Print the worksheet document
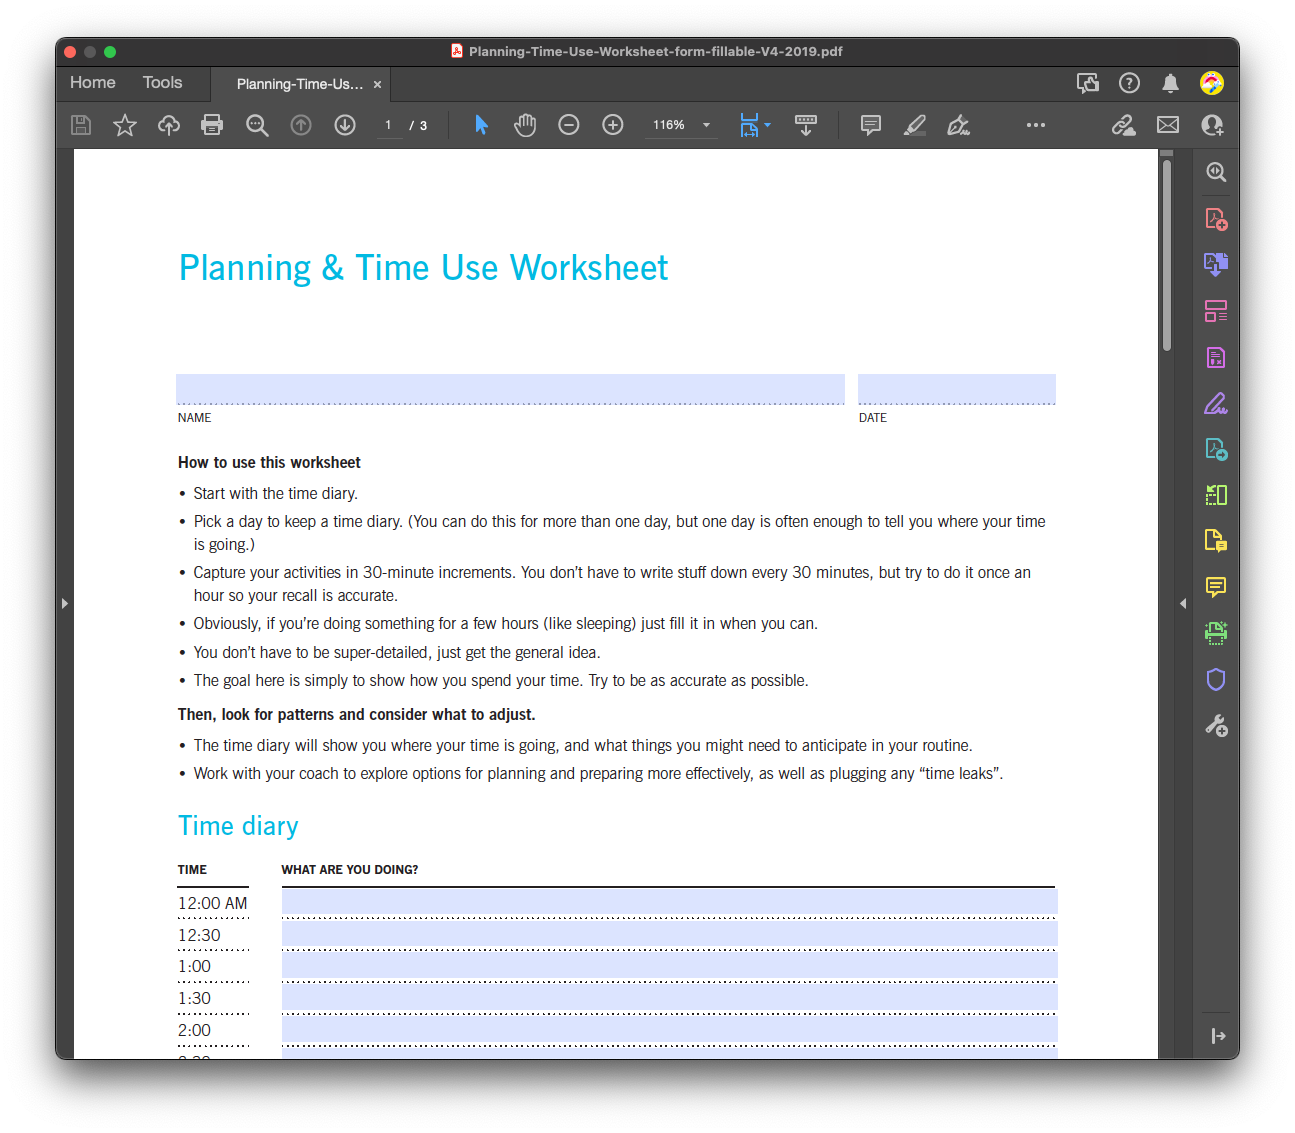The image size is (1295, 1133). coord(212,125)
